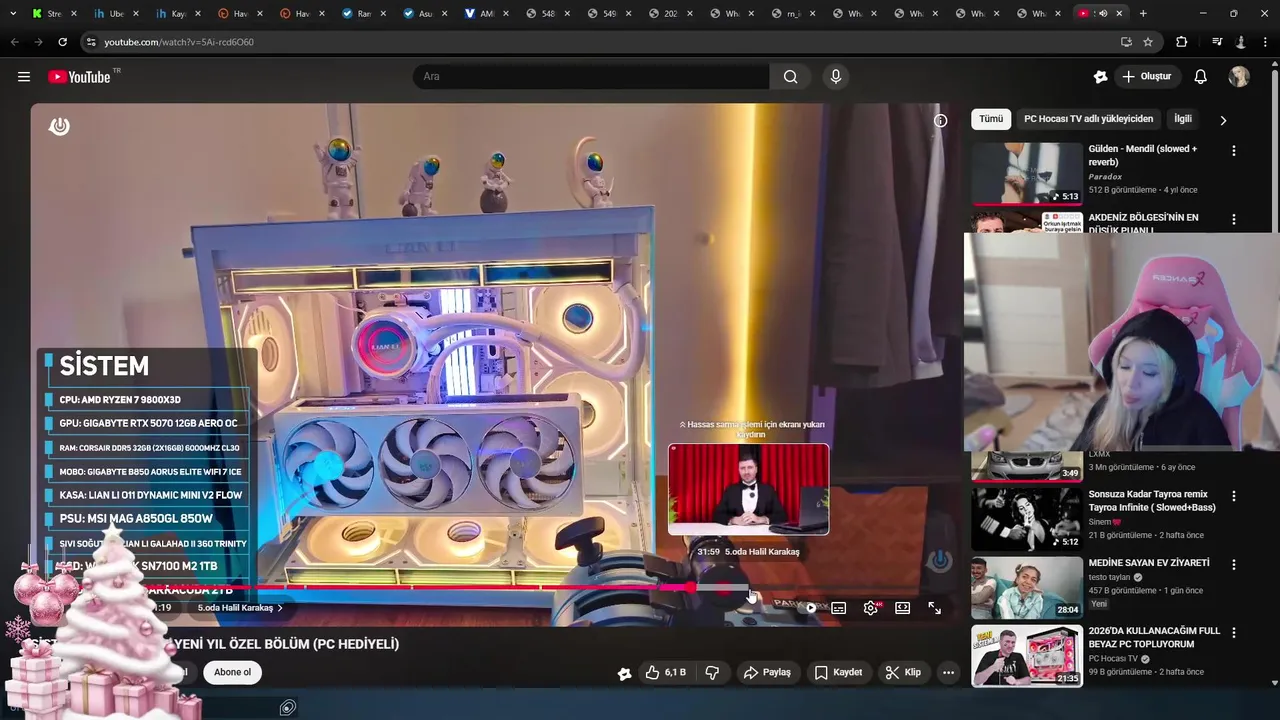
Task: Open a new browser tab
Action: click(x=1143, y=13)
